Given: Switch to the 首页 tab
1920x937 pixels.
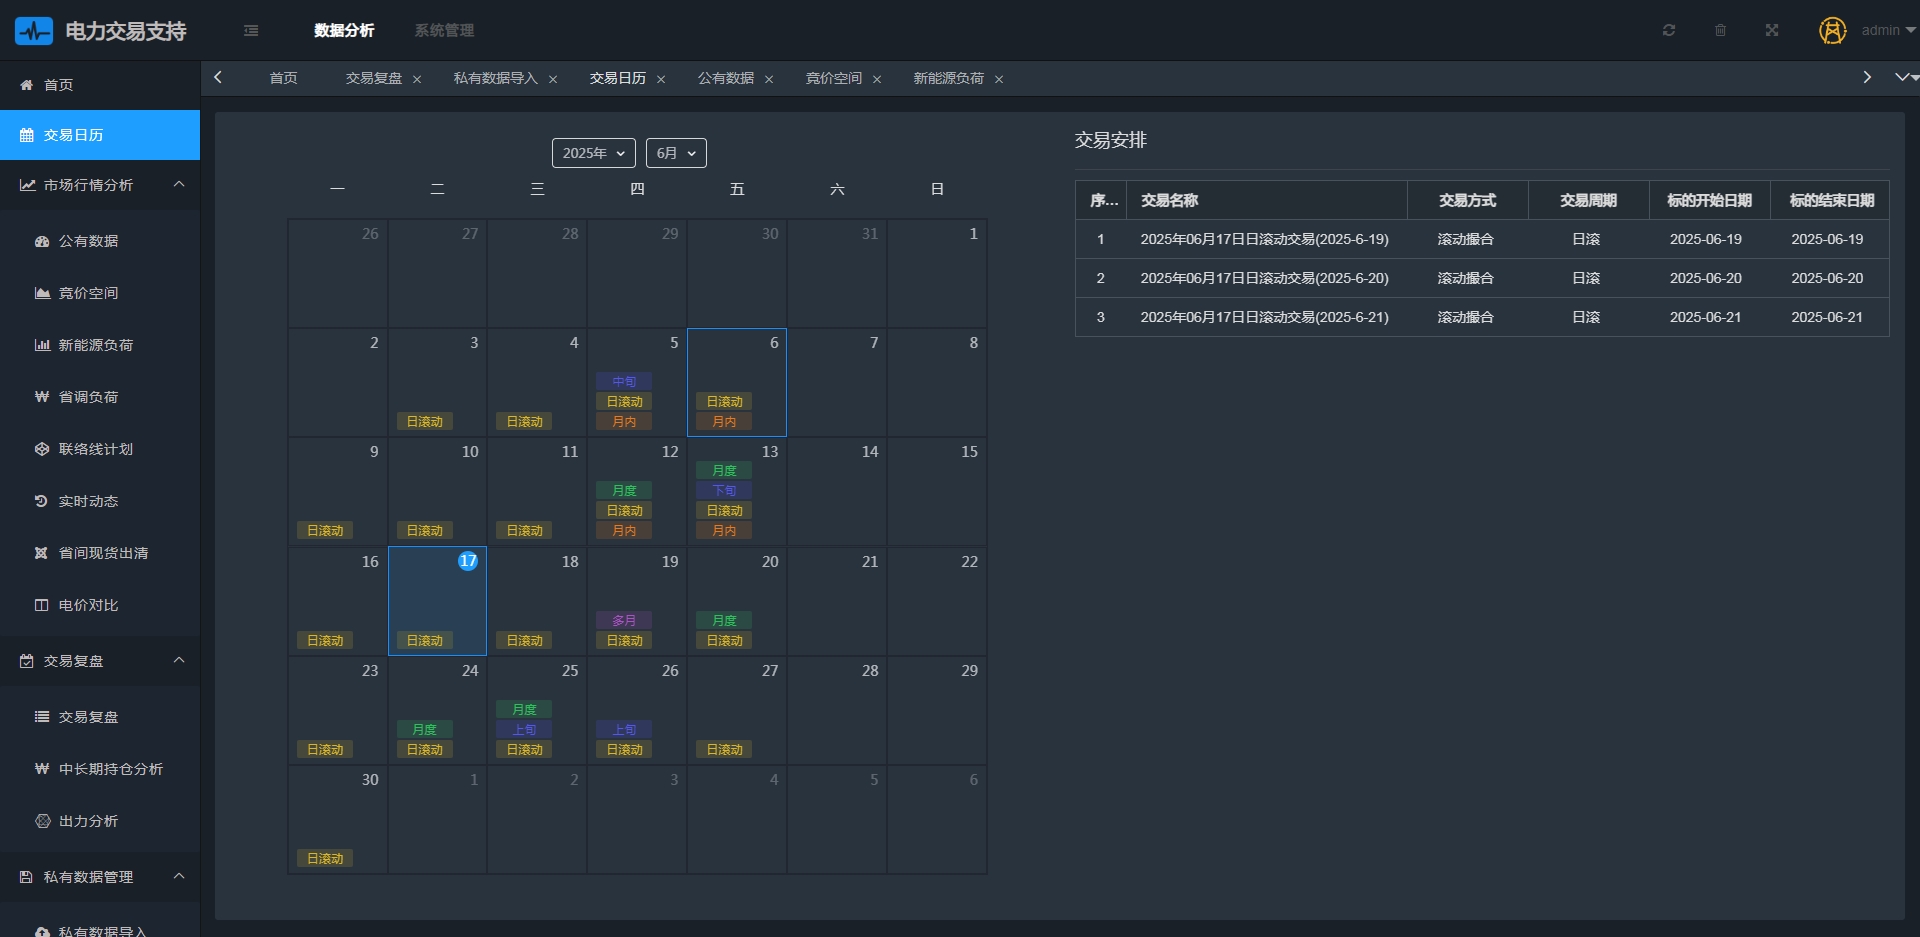Looking at the screenshot, I should tap(283, 78).
